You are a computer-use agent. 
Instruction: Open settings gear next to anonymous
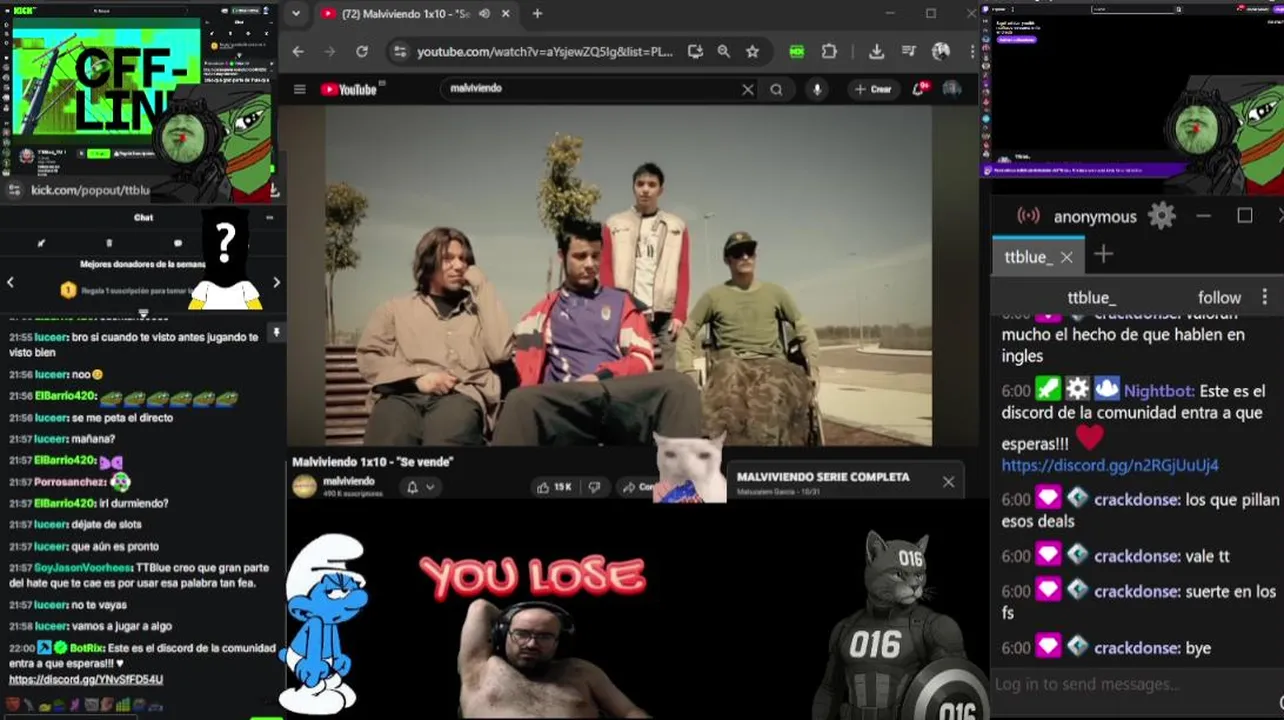1161,216
